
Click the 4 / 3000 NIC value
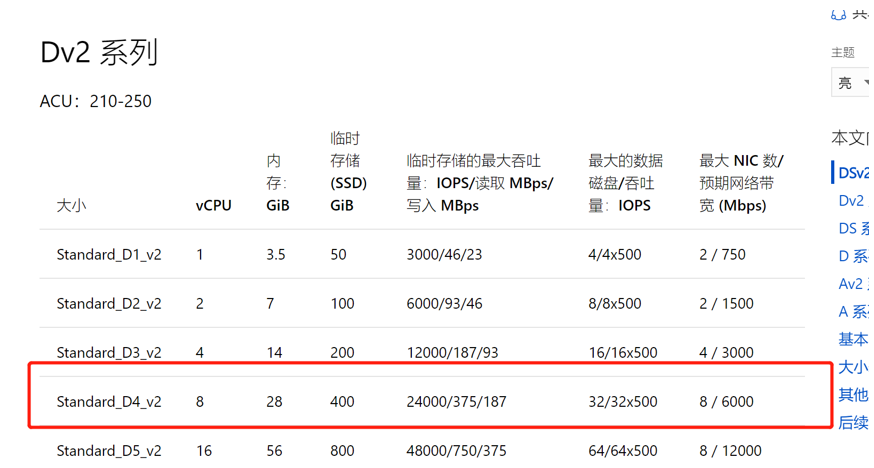[726, 353]
